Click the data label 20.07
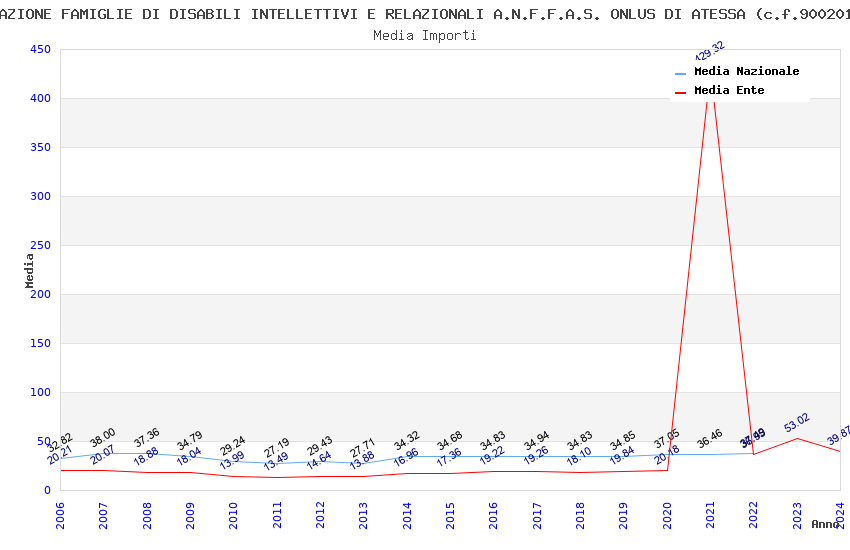Viewport: 850px width, 550px height. [103, 455]
